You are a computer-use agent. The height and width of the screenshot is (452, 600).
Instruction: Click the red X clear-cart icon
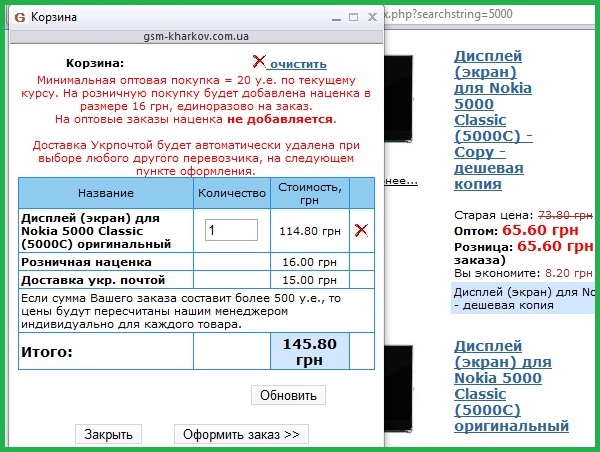click(x=259, y=62)
